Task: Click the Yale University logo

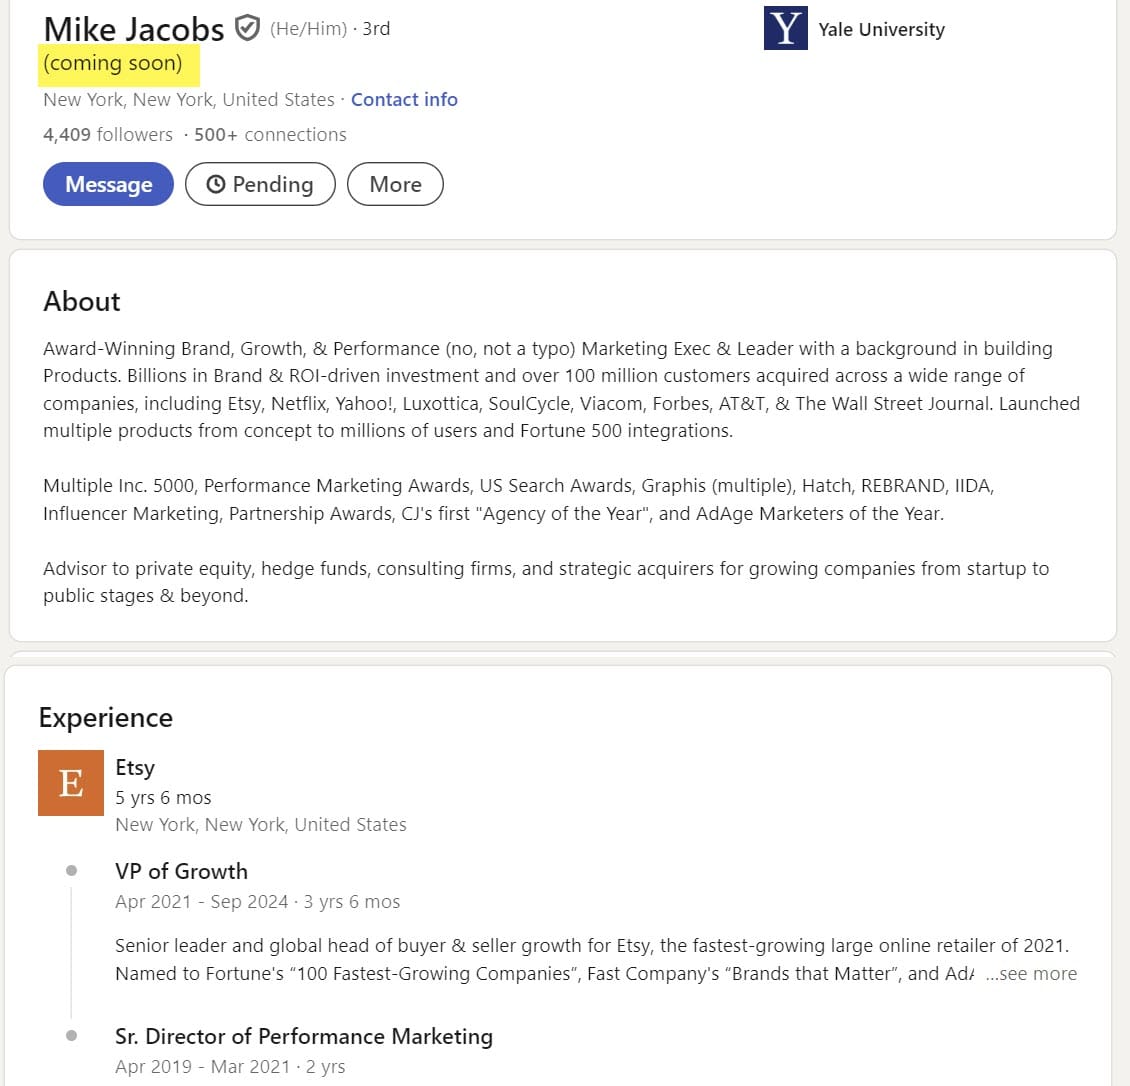Action: click(x=785, y=28)
